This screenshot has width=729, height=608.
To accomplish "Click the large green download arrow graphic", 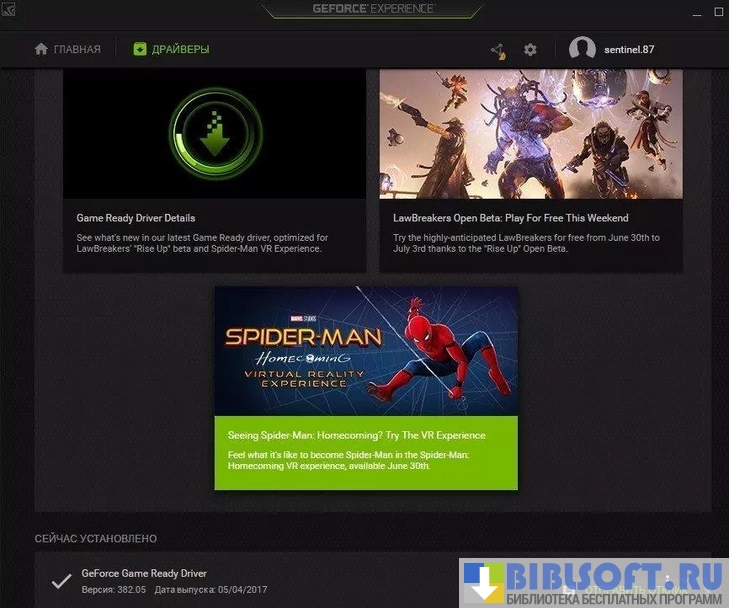I will click(x=214, y=134).
